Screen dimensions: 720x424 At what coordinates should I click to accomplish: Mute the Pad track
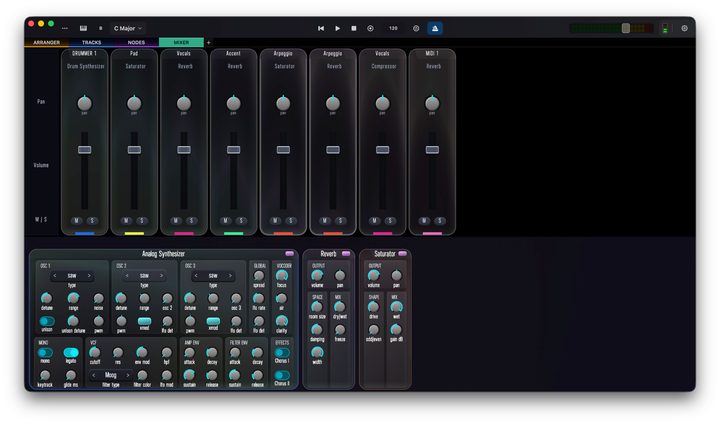pos(126,221)
